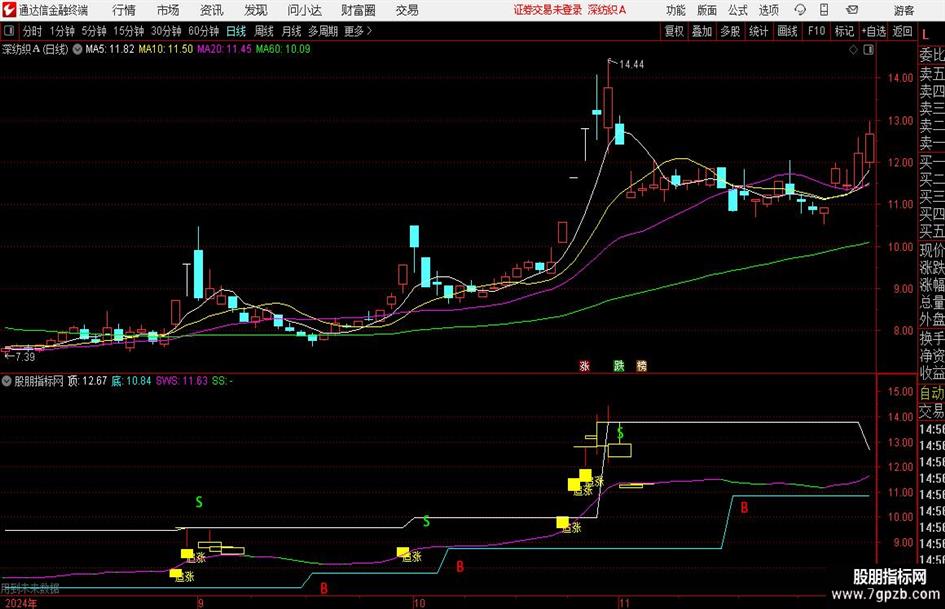Click MA10: 11.50 indicator value
The image size is (945, 609).
(x=166, y=49)
